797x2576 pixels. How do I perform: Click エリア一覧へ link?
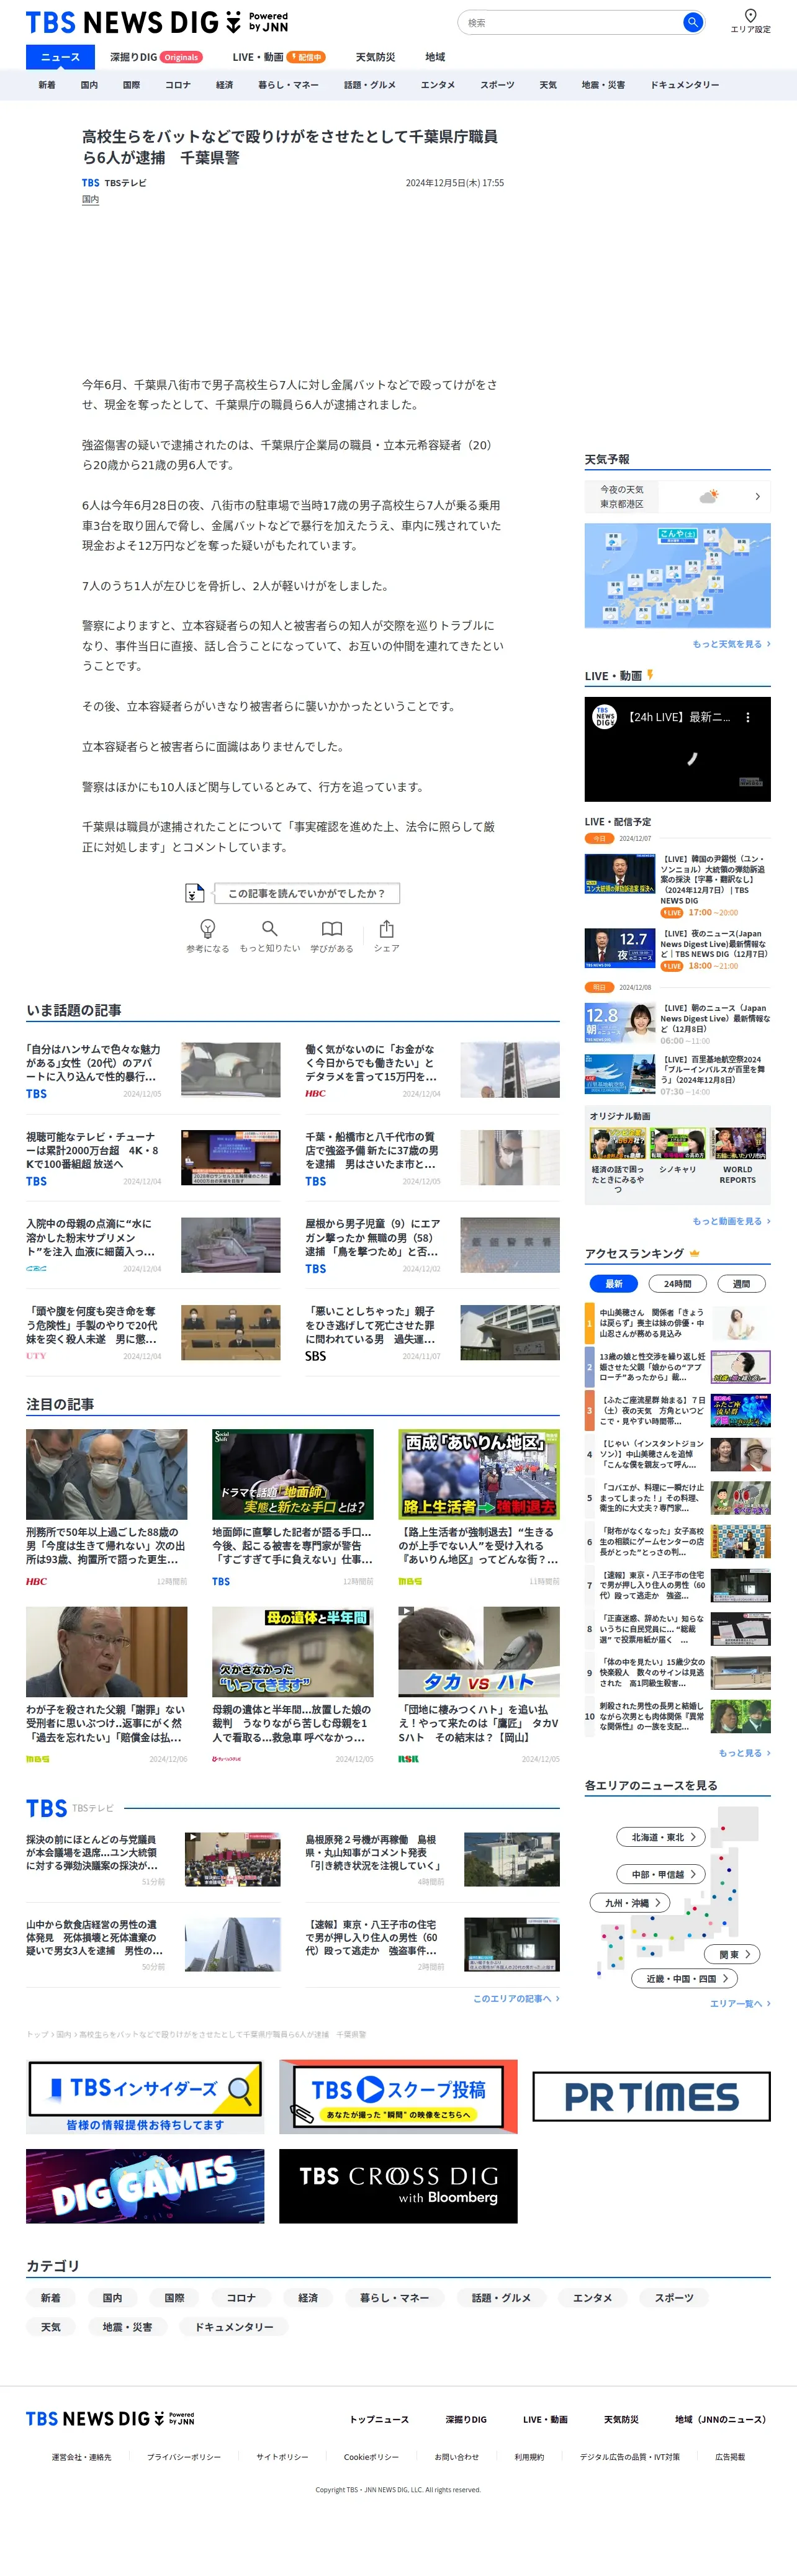740,2003
